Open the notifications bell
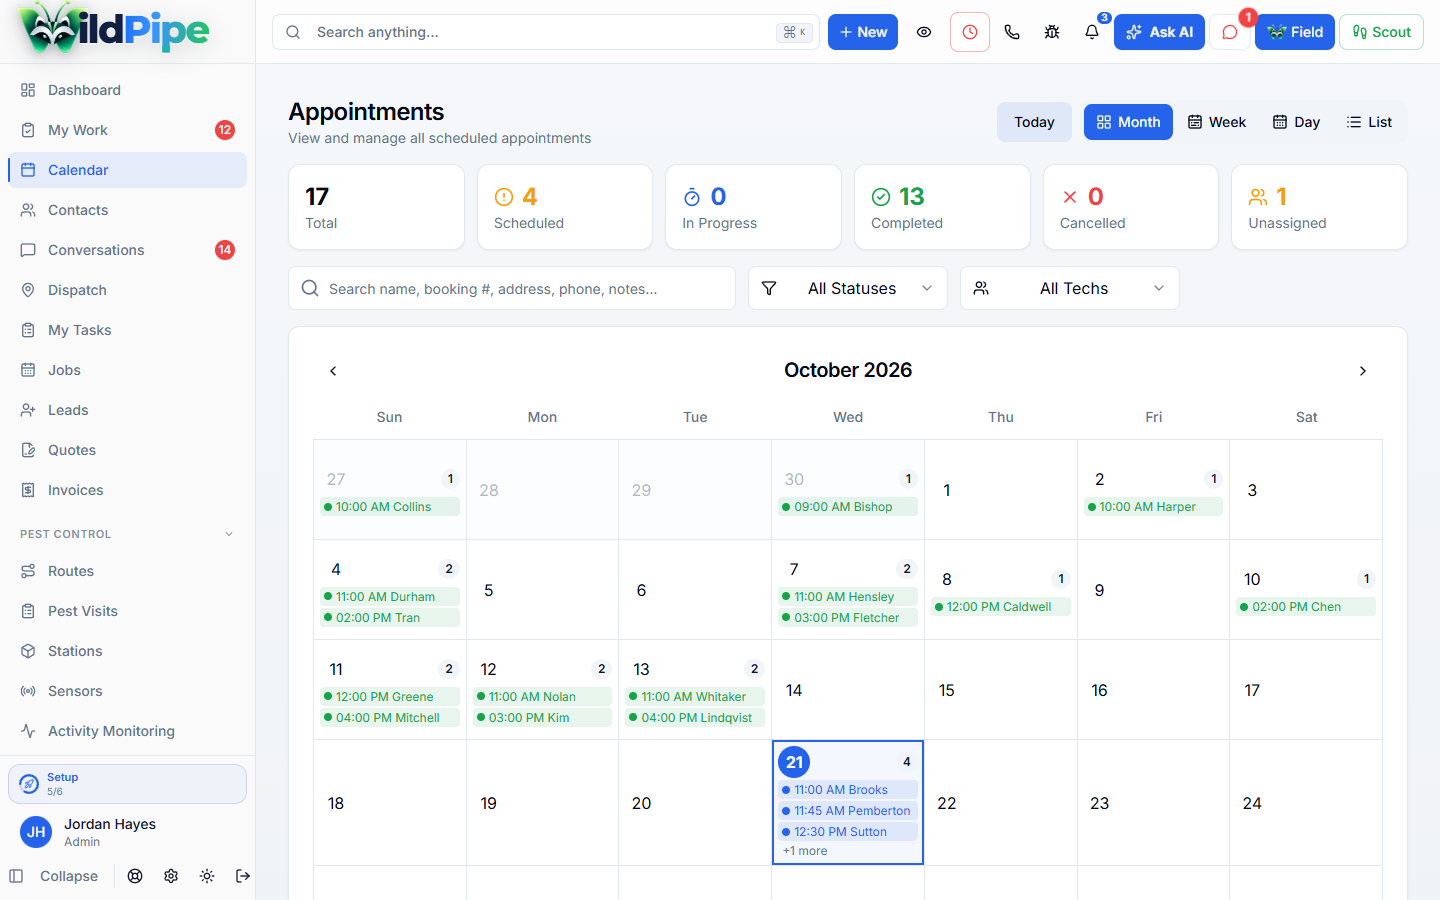The height and width of the screenshot is (900, 1440). point(1092,32)
